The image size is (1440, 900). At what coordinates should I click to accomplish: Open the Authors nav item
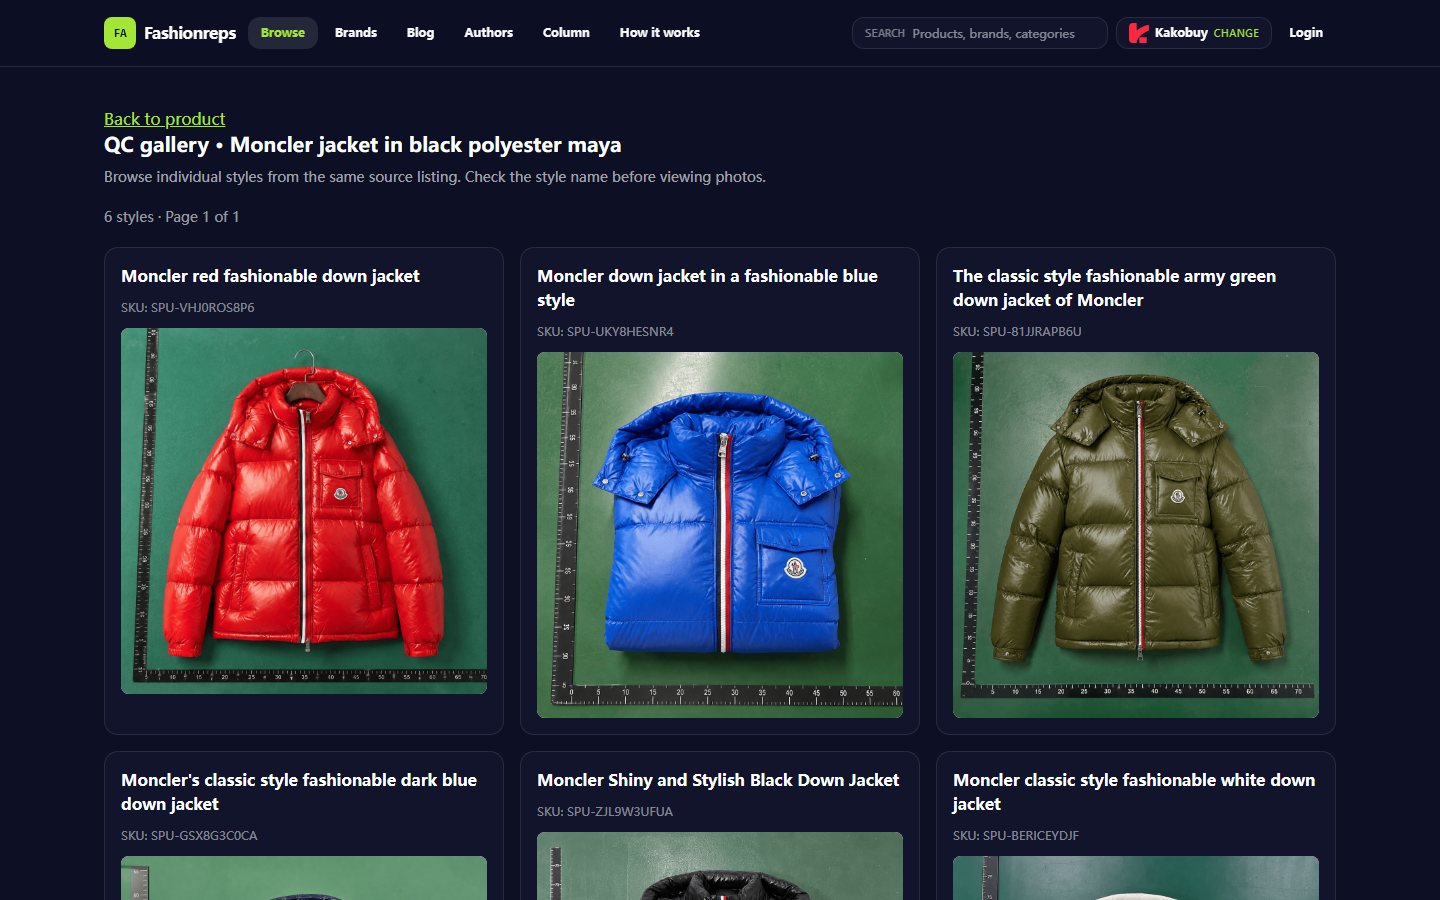point(488,33)
